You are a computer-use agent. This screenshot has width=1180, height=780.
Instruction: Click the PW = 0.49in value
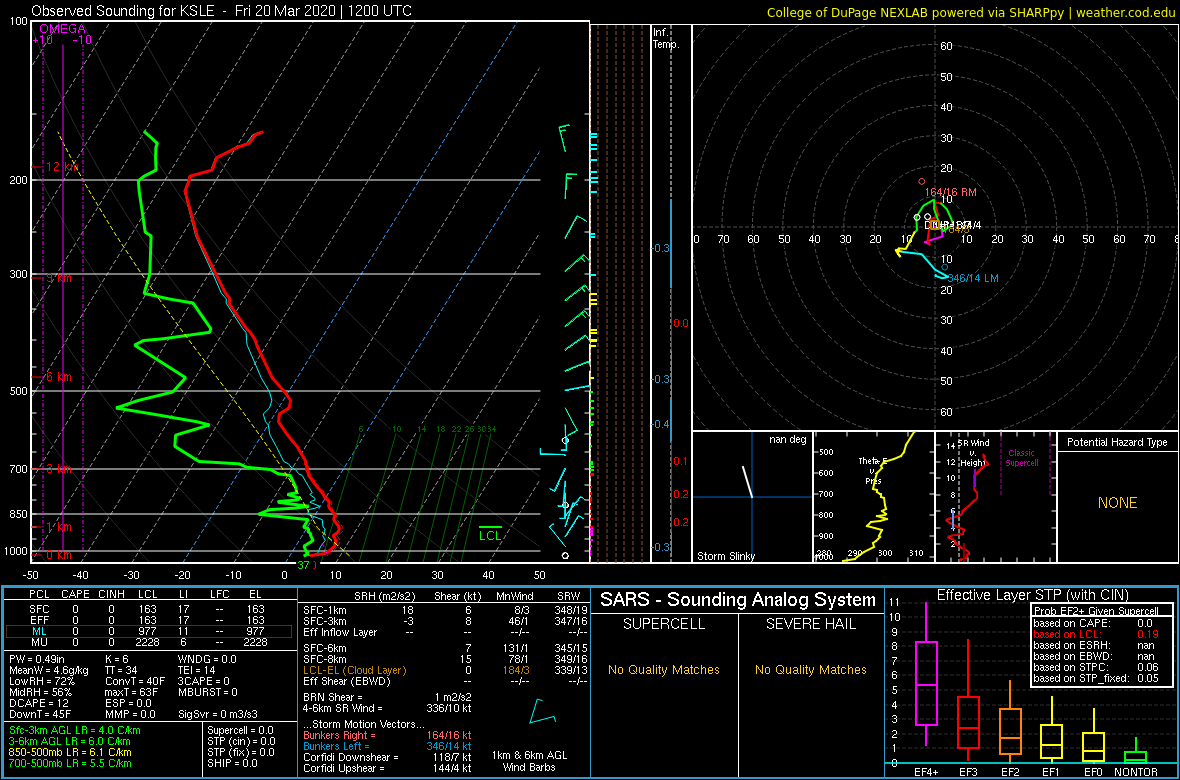coord(38,659)
